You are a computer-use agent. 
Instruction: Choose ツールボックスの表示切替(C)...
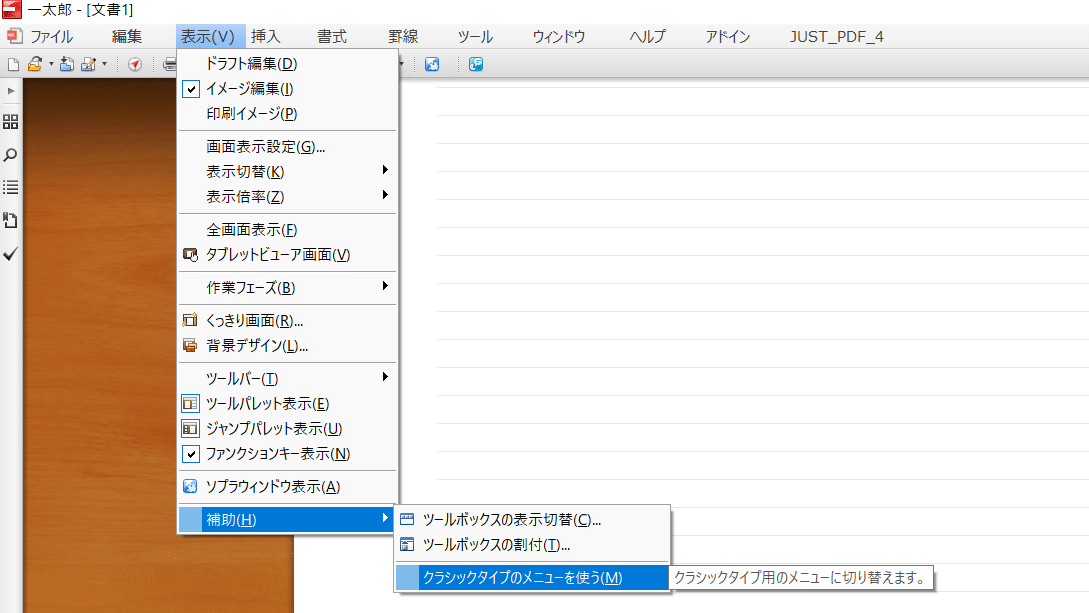click(x=531, y=520)
